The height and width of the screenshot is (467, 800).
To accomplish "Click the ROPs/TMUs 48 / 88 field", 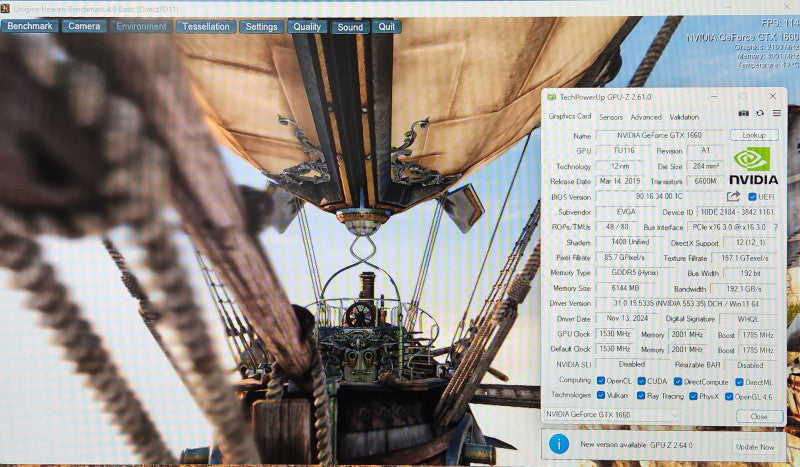I will pyautogui.click(x=617, y=227).
